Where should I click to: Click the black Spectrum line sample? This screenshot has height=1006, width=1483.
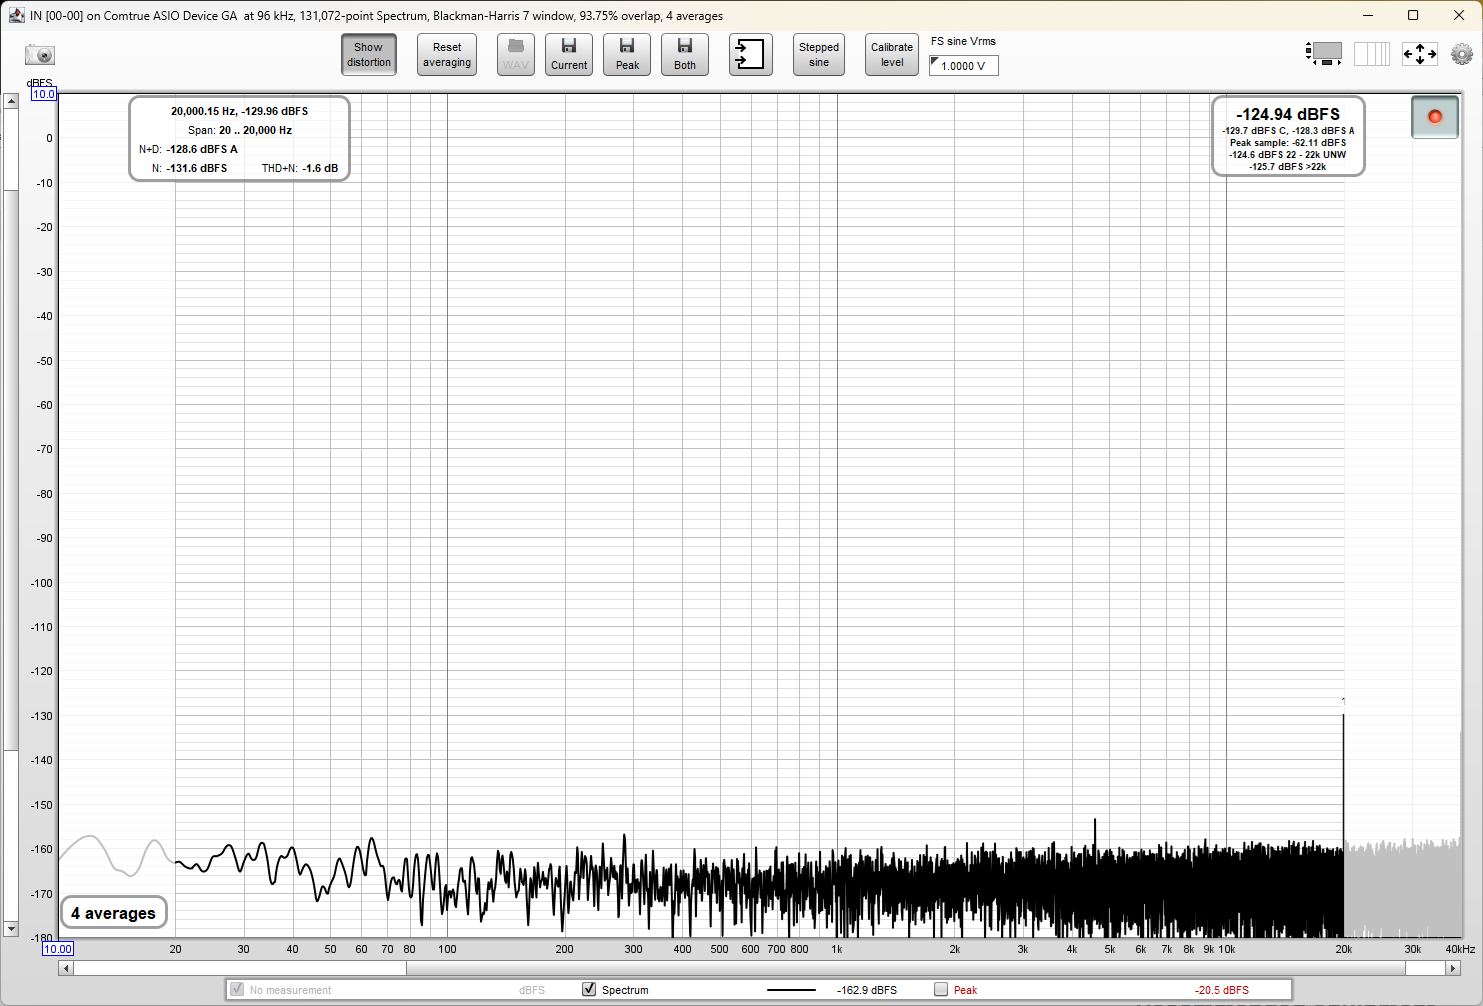pyautogui.click(x=792, y=990)
